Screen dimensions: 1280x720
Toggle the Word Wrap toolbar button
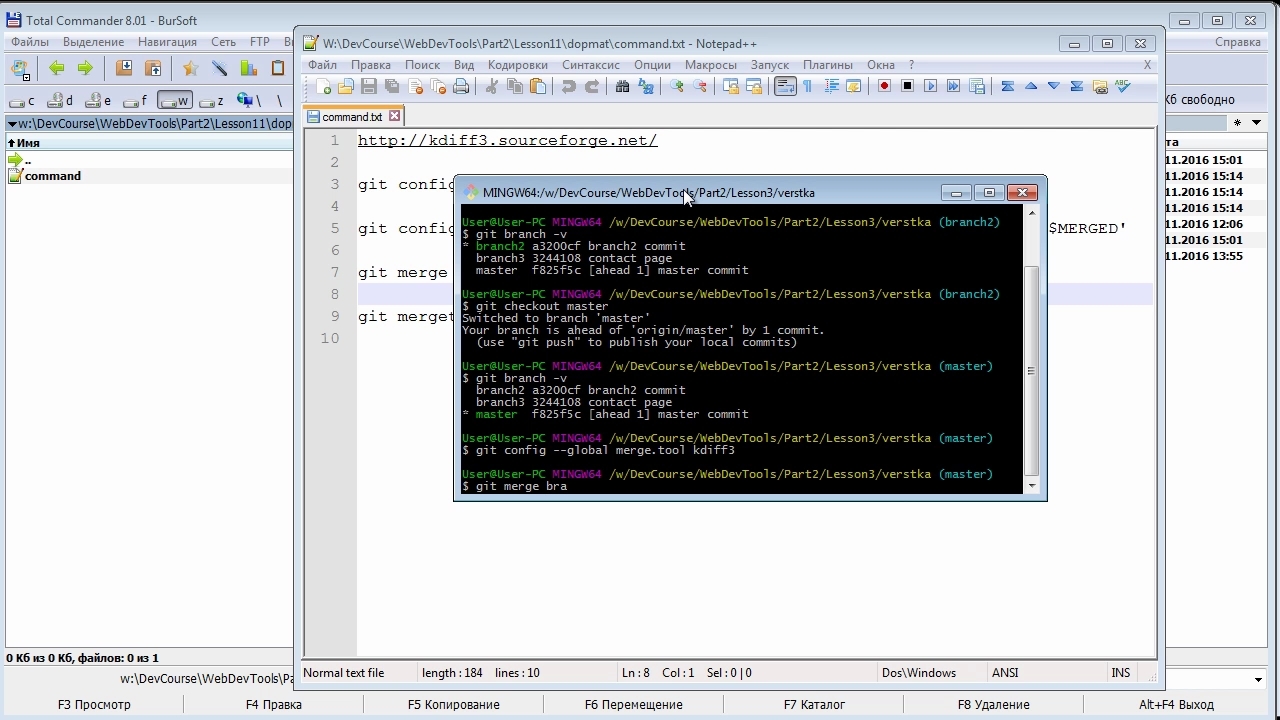(x=785, y=87)
